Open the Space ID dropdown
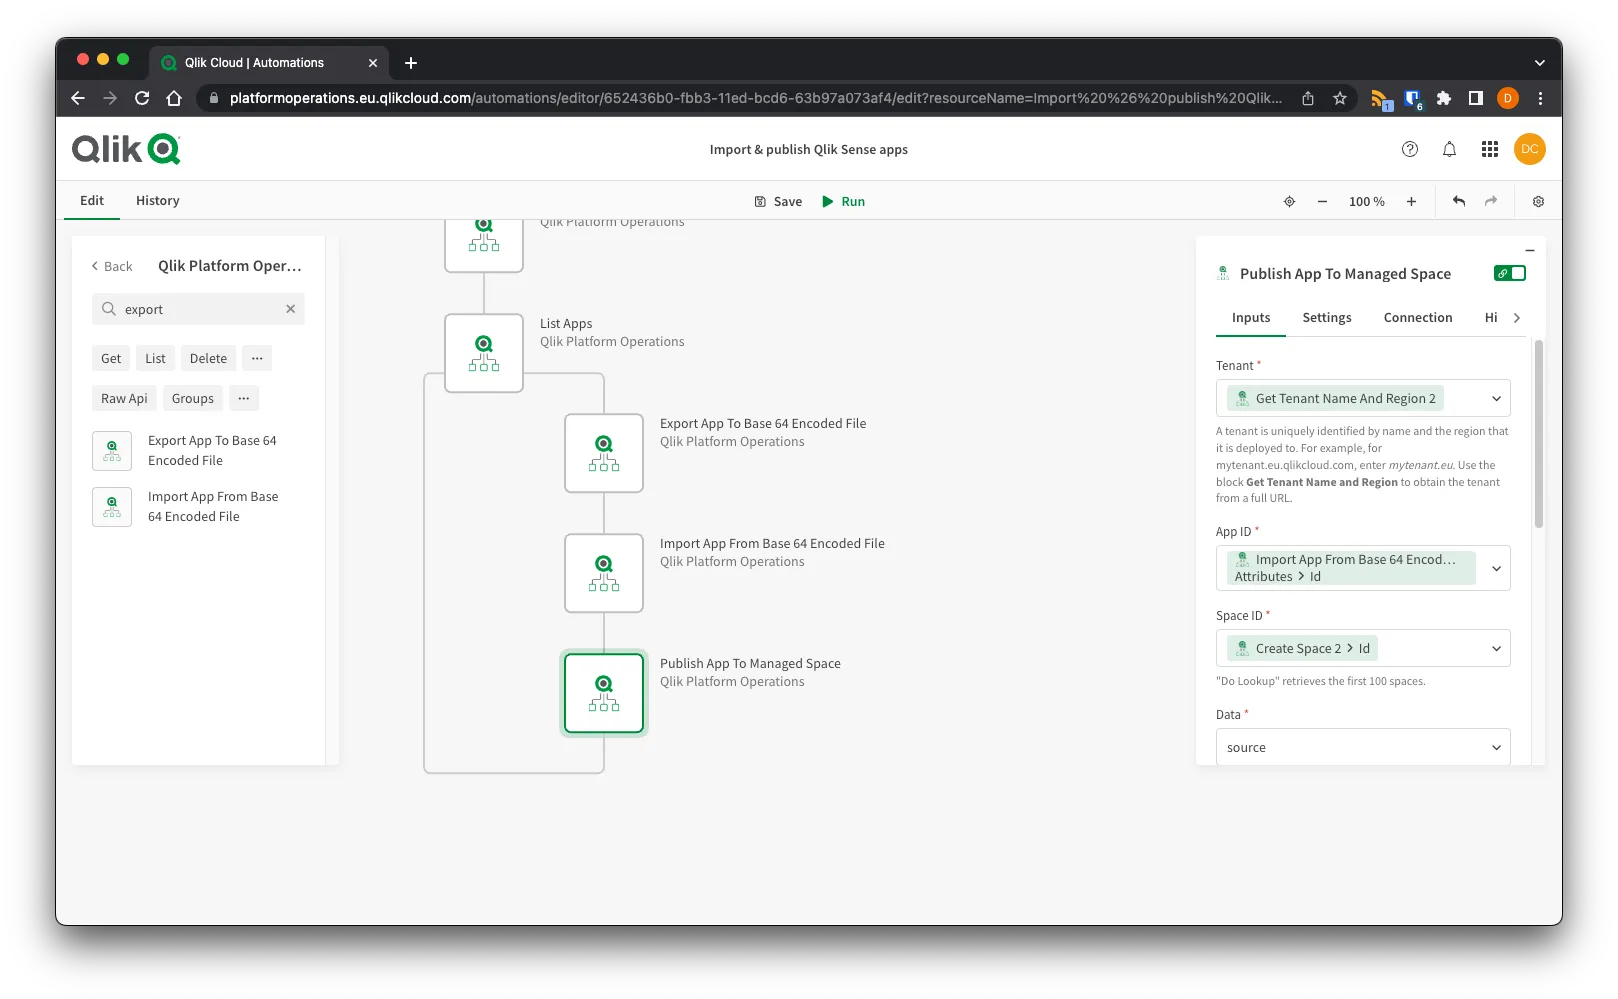The image size is (1618, 999). coord(1496,648)
